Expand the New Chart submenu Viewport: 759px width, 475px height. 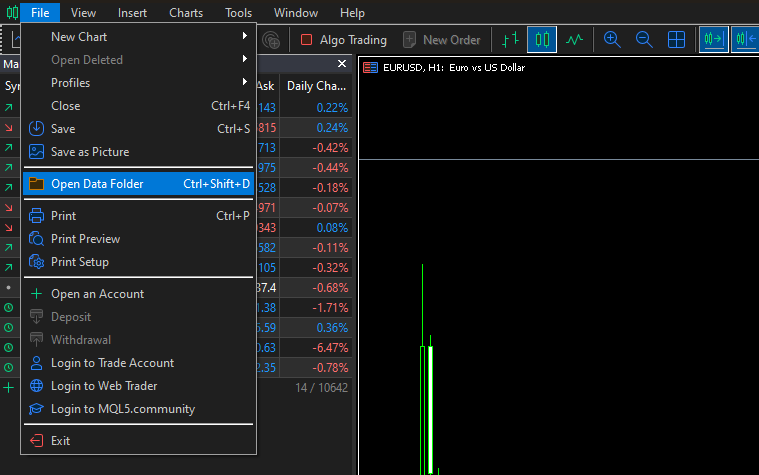[138, 37]
